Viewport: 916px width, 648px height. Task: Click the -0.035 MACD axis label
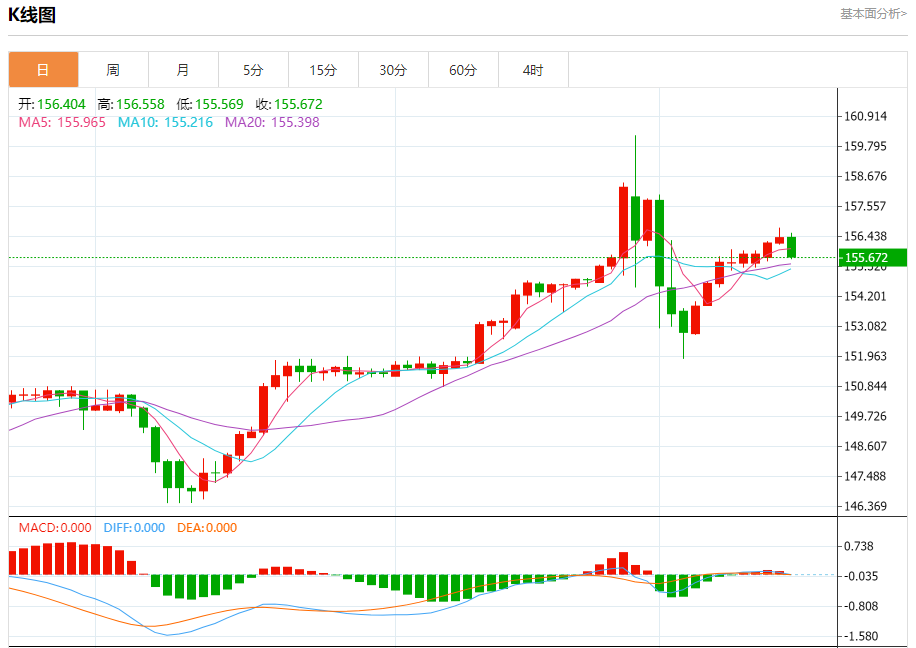point(859,576)
